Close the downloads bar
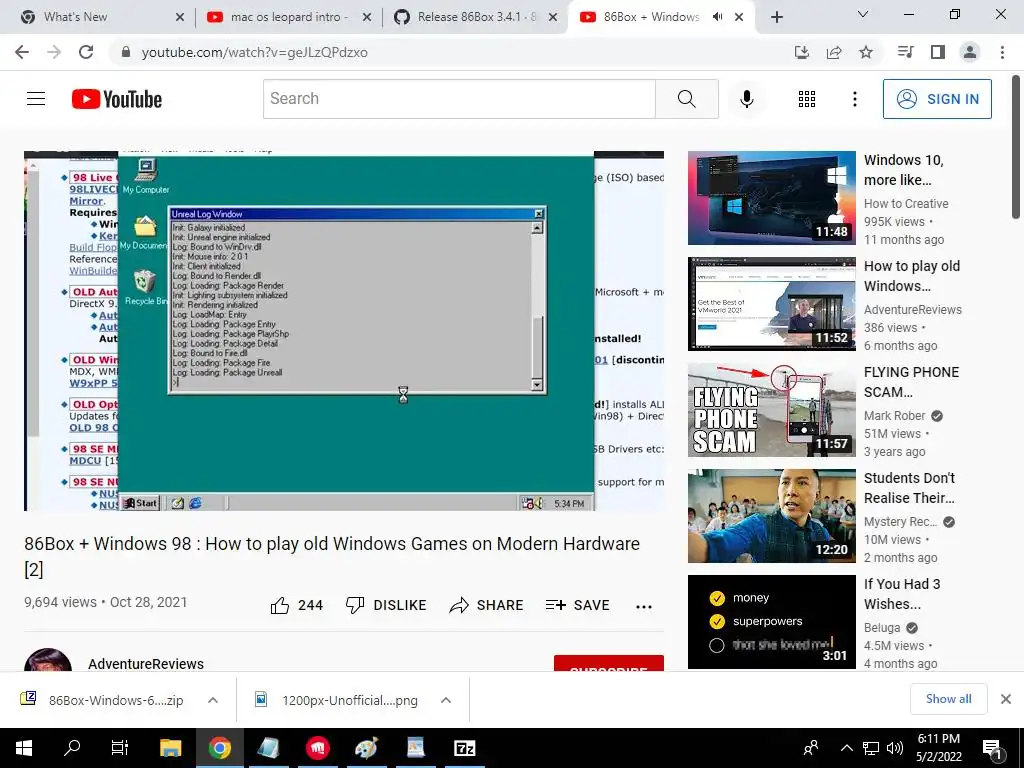Viewport: 1024px width, 768px height. click(x=1006, y=699)
